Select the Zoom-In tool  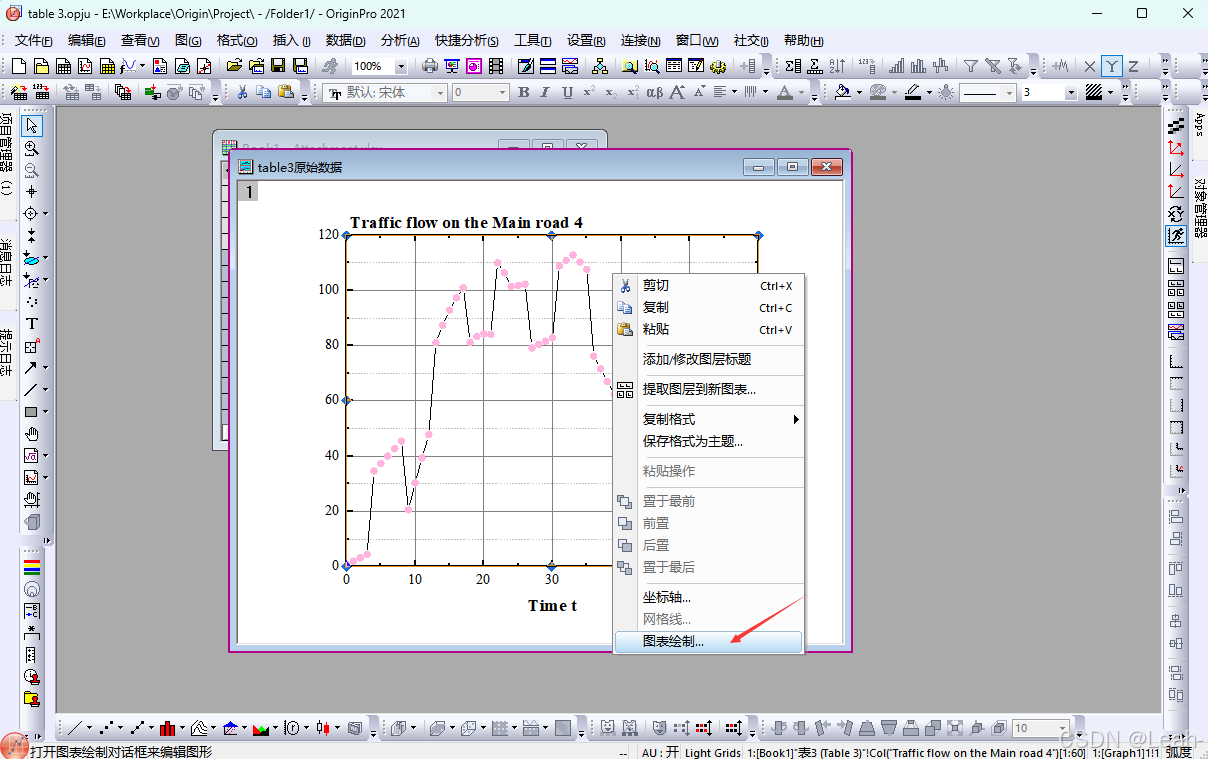tap(31, 147)
